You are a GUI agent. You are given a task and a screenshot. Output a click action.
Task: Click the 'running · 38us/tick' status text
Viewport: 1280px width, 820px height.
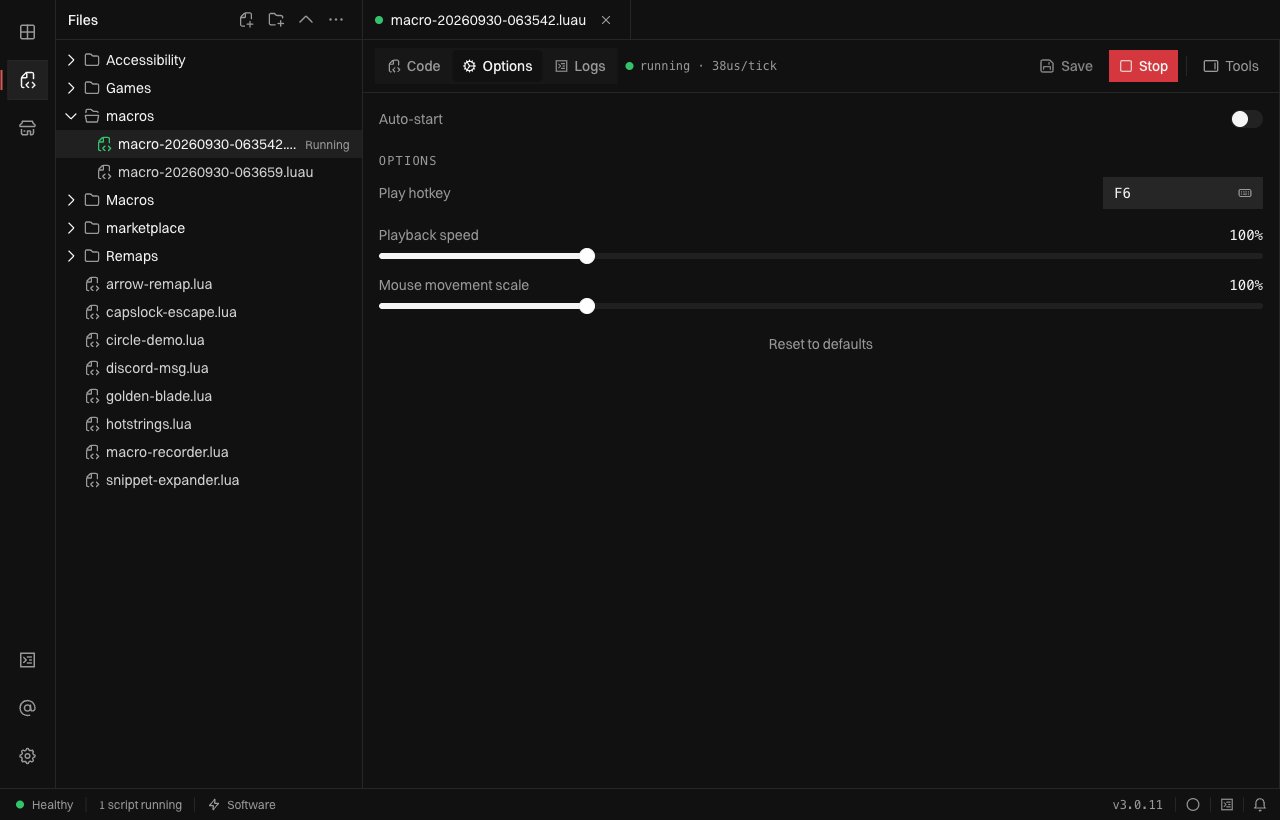click(x=701, y=66)
